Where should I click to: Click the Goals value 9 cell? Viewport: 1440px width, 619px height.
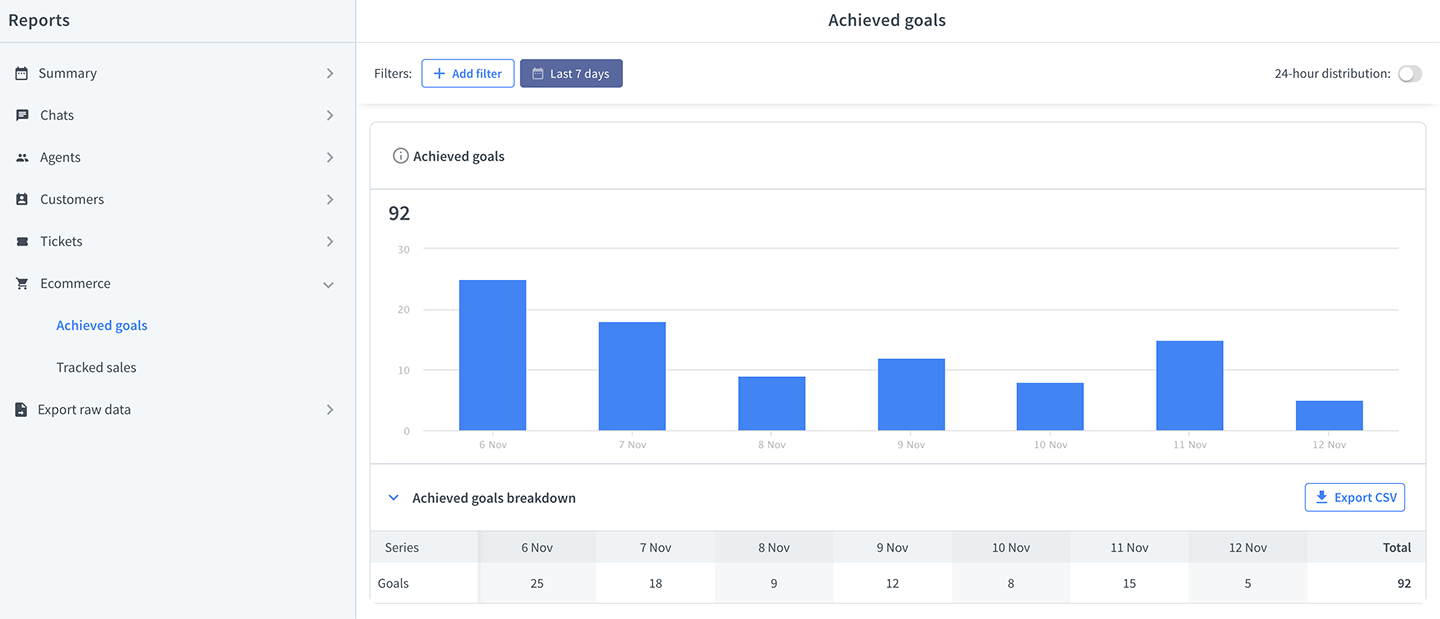pyautogui.click(x=774, y=583)
